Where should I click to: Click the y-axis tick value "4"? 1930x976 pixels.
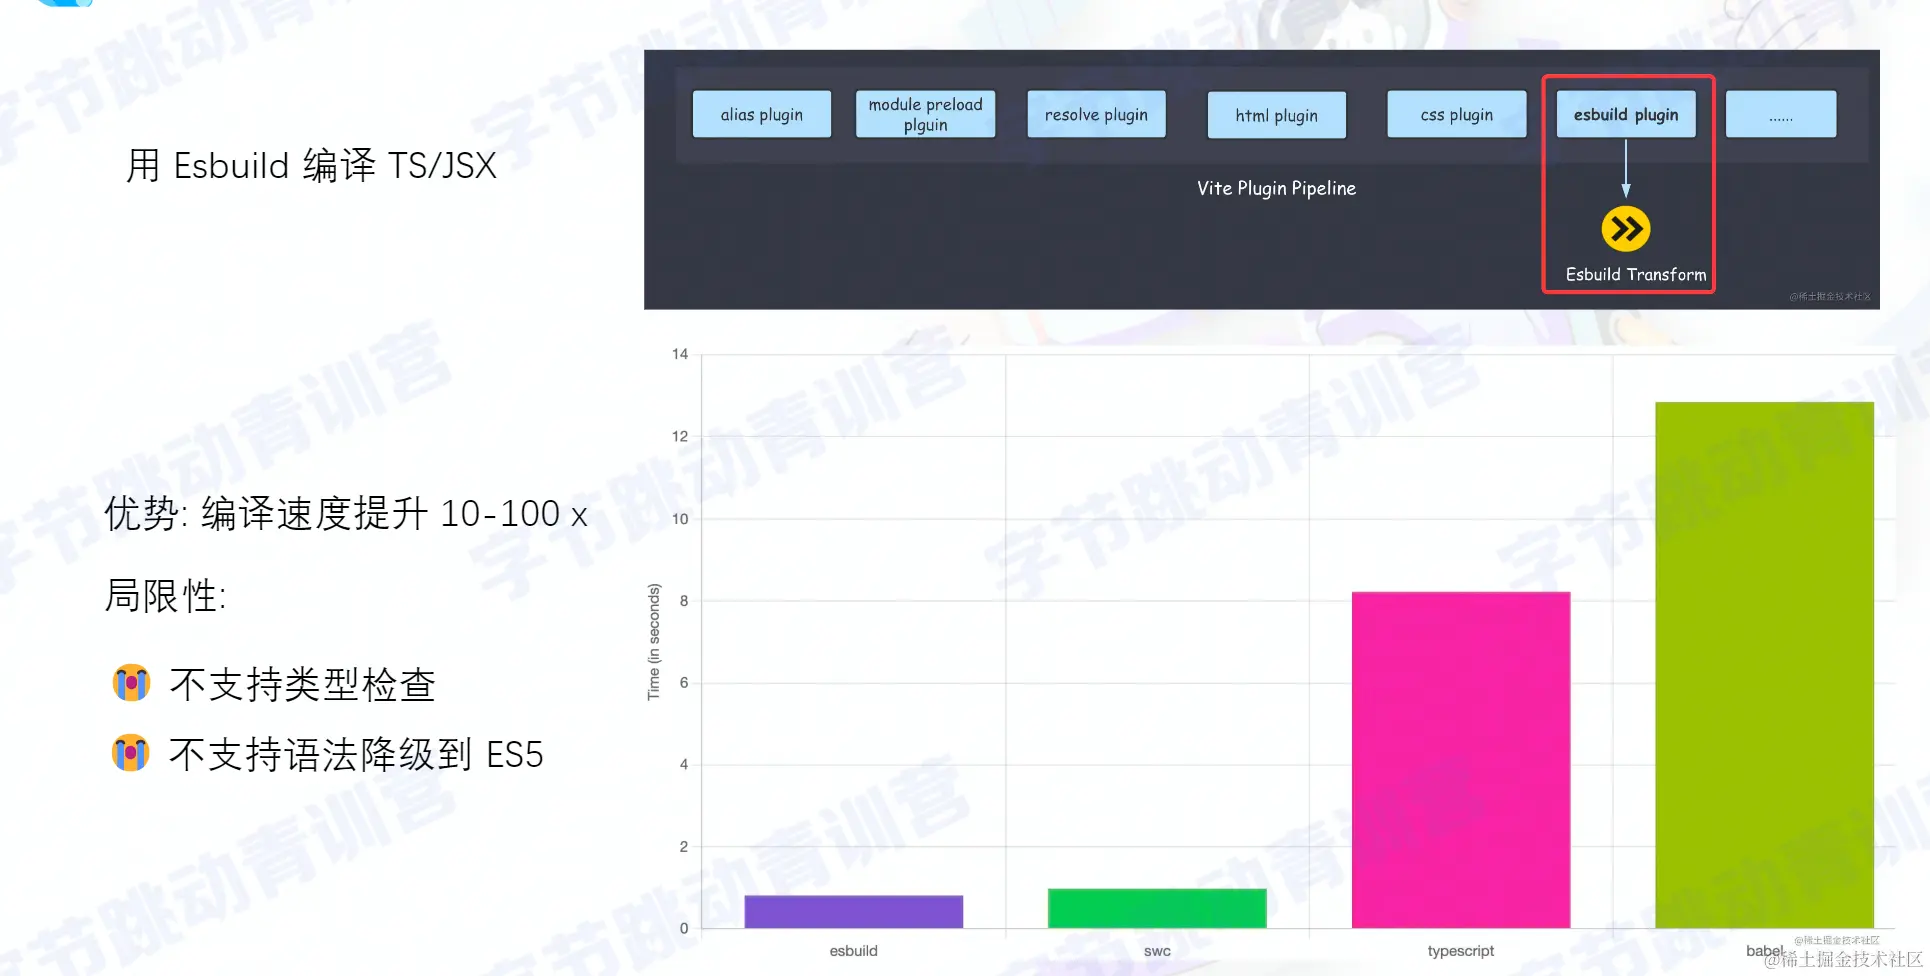point(684,765)
